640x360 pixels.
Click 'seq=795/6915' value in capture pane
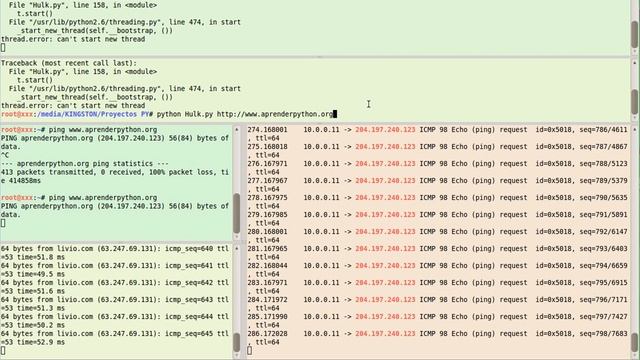click(604, 282)
